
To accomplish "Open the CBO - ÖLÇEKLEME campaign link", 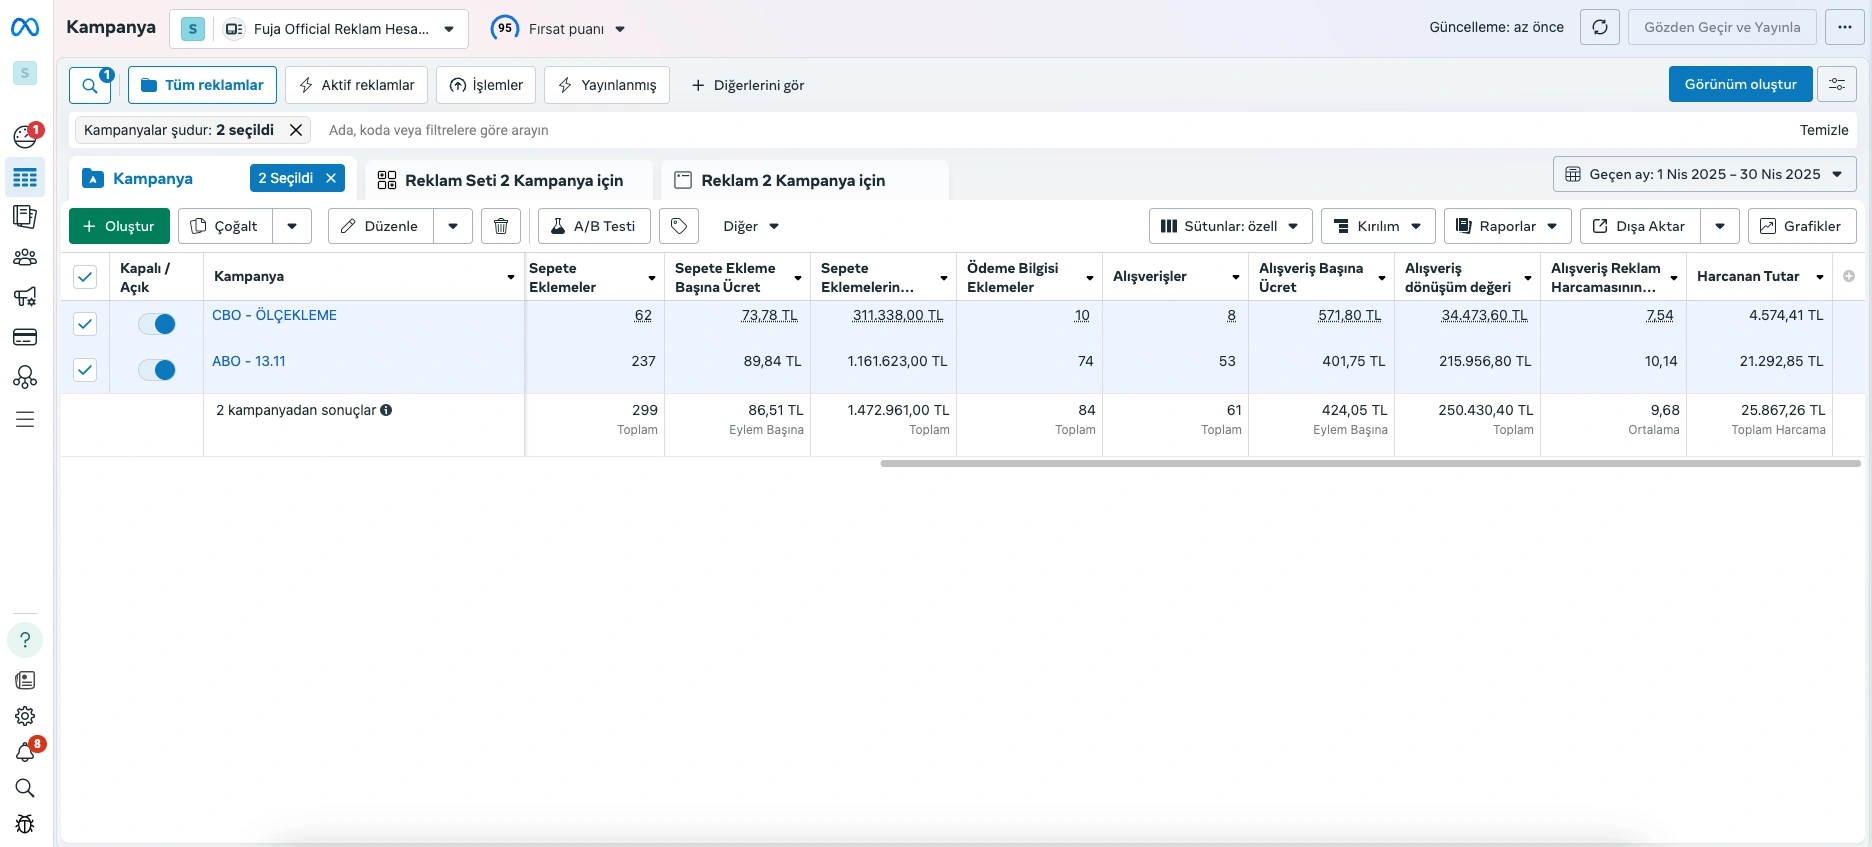I will pos(274,315).
